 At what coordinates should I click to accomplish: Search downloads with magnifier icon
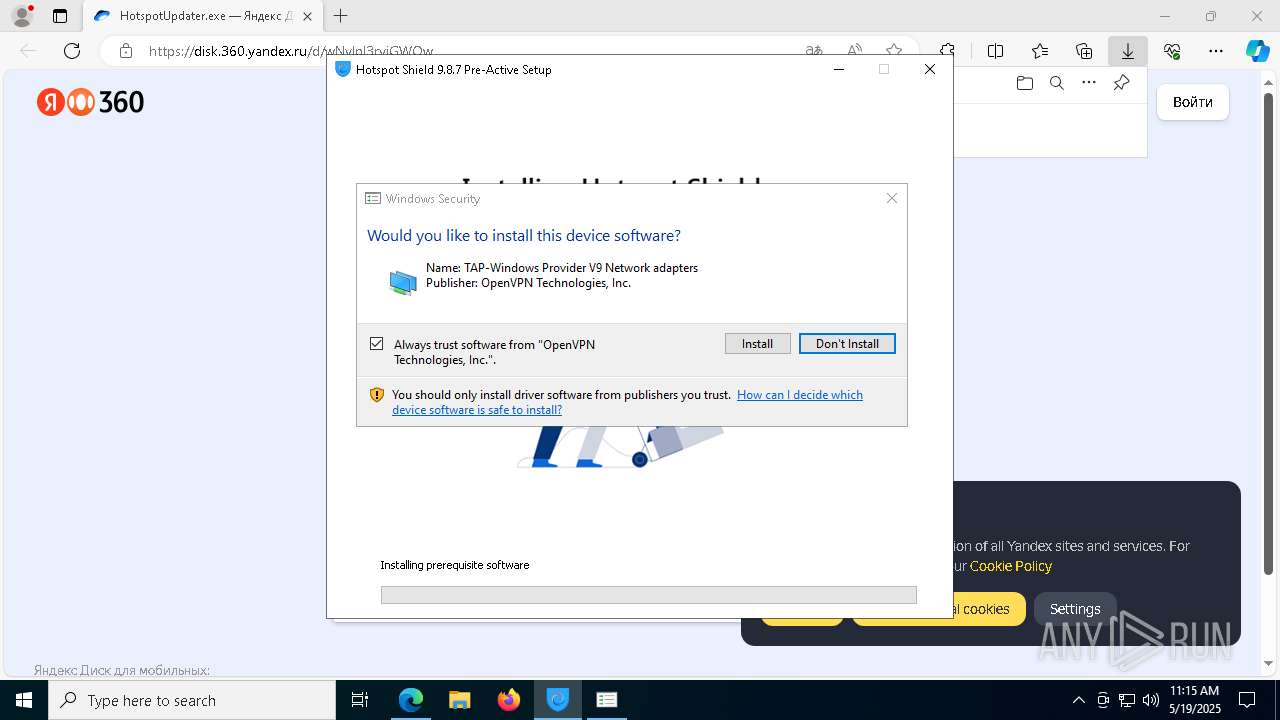pos(1056,83)
